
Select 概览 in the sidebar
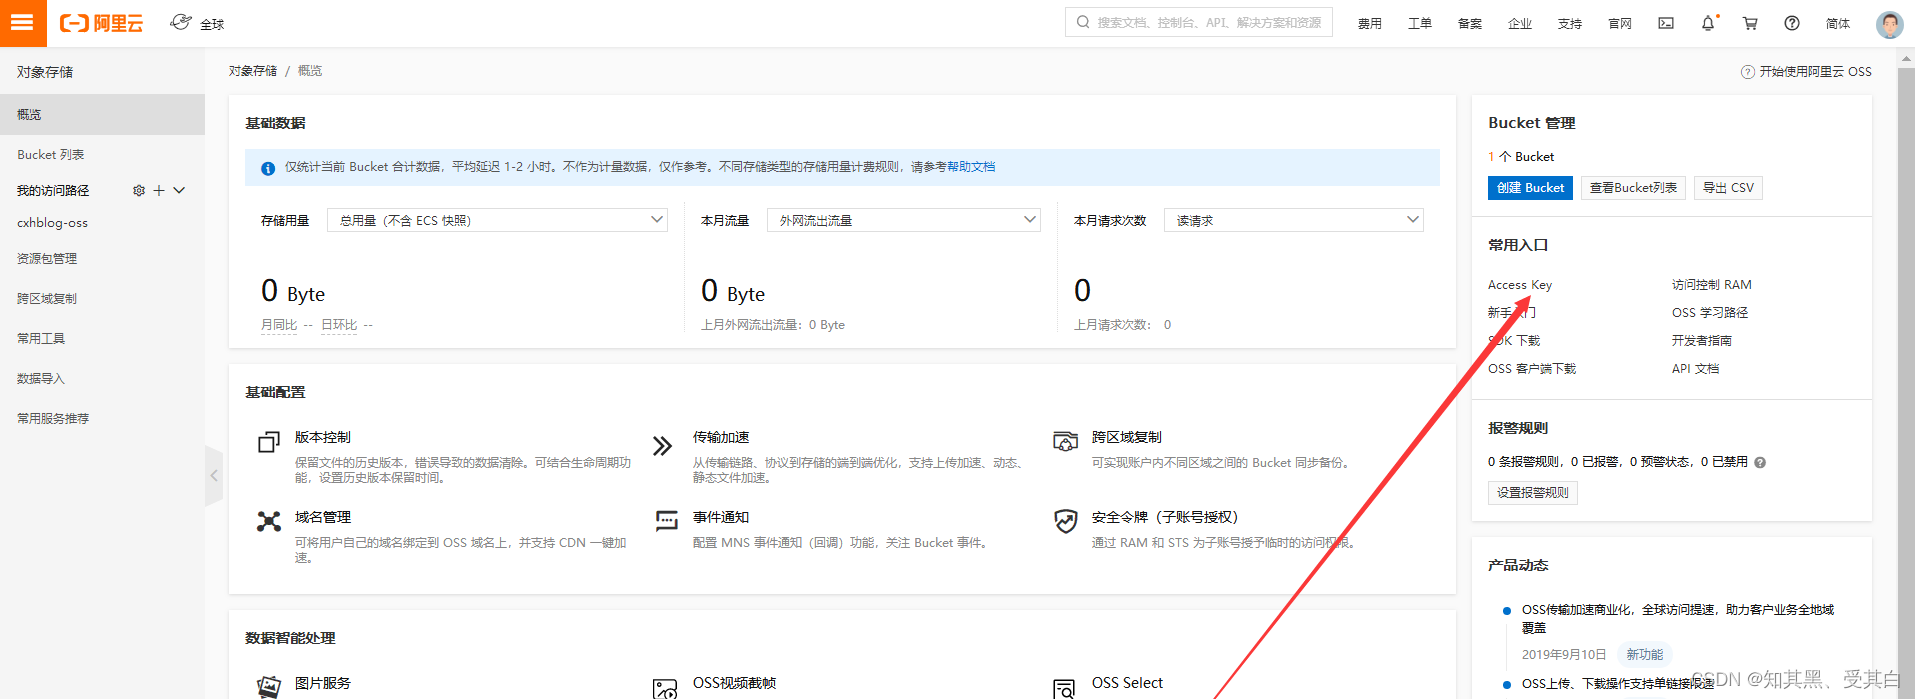(x=102, y=114)
